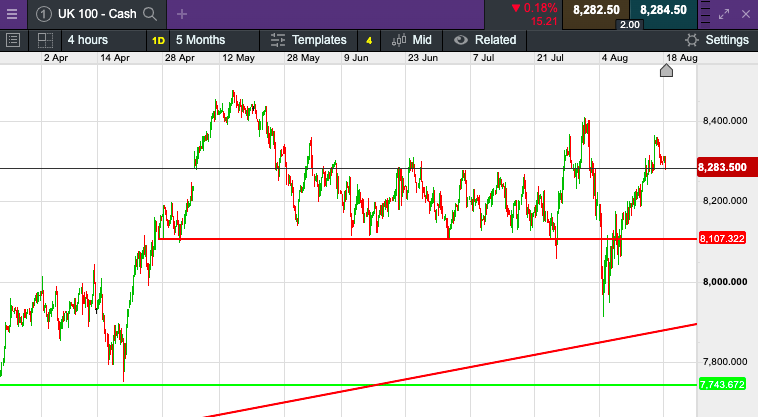This screenshot has height=417, width=758.
Task: Click the time axis scroll marker near 18 Aug
Action: [667, 70]
